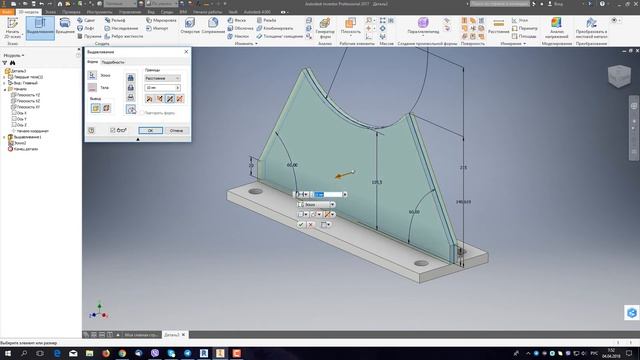Choose solid output mode in dialog

point(96,108)
